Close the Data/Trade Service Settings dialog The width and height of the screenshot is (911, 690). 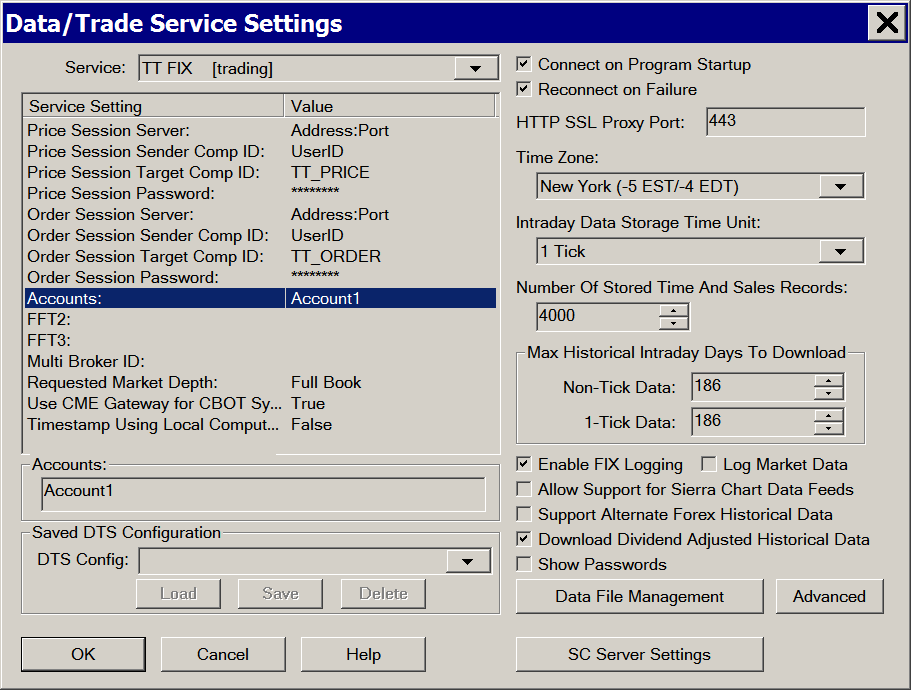[887, 23]
